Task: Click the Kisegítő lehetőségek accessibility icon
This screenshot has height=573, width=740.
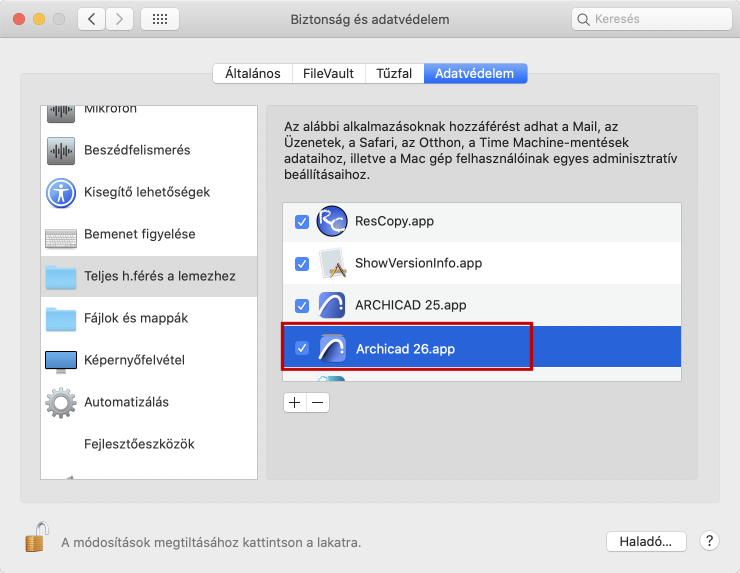Action: click(61, 193)
